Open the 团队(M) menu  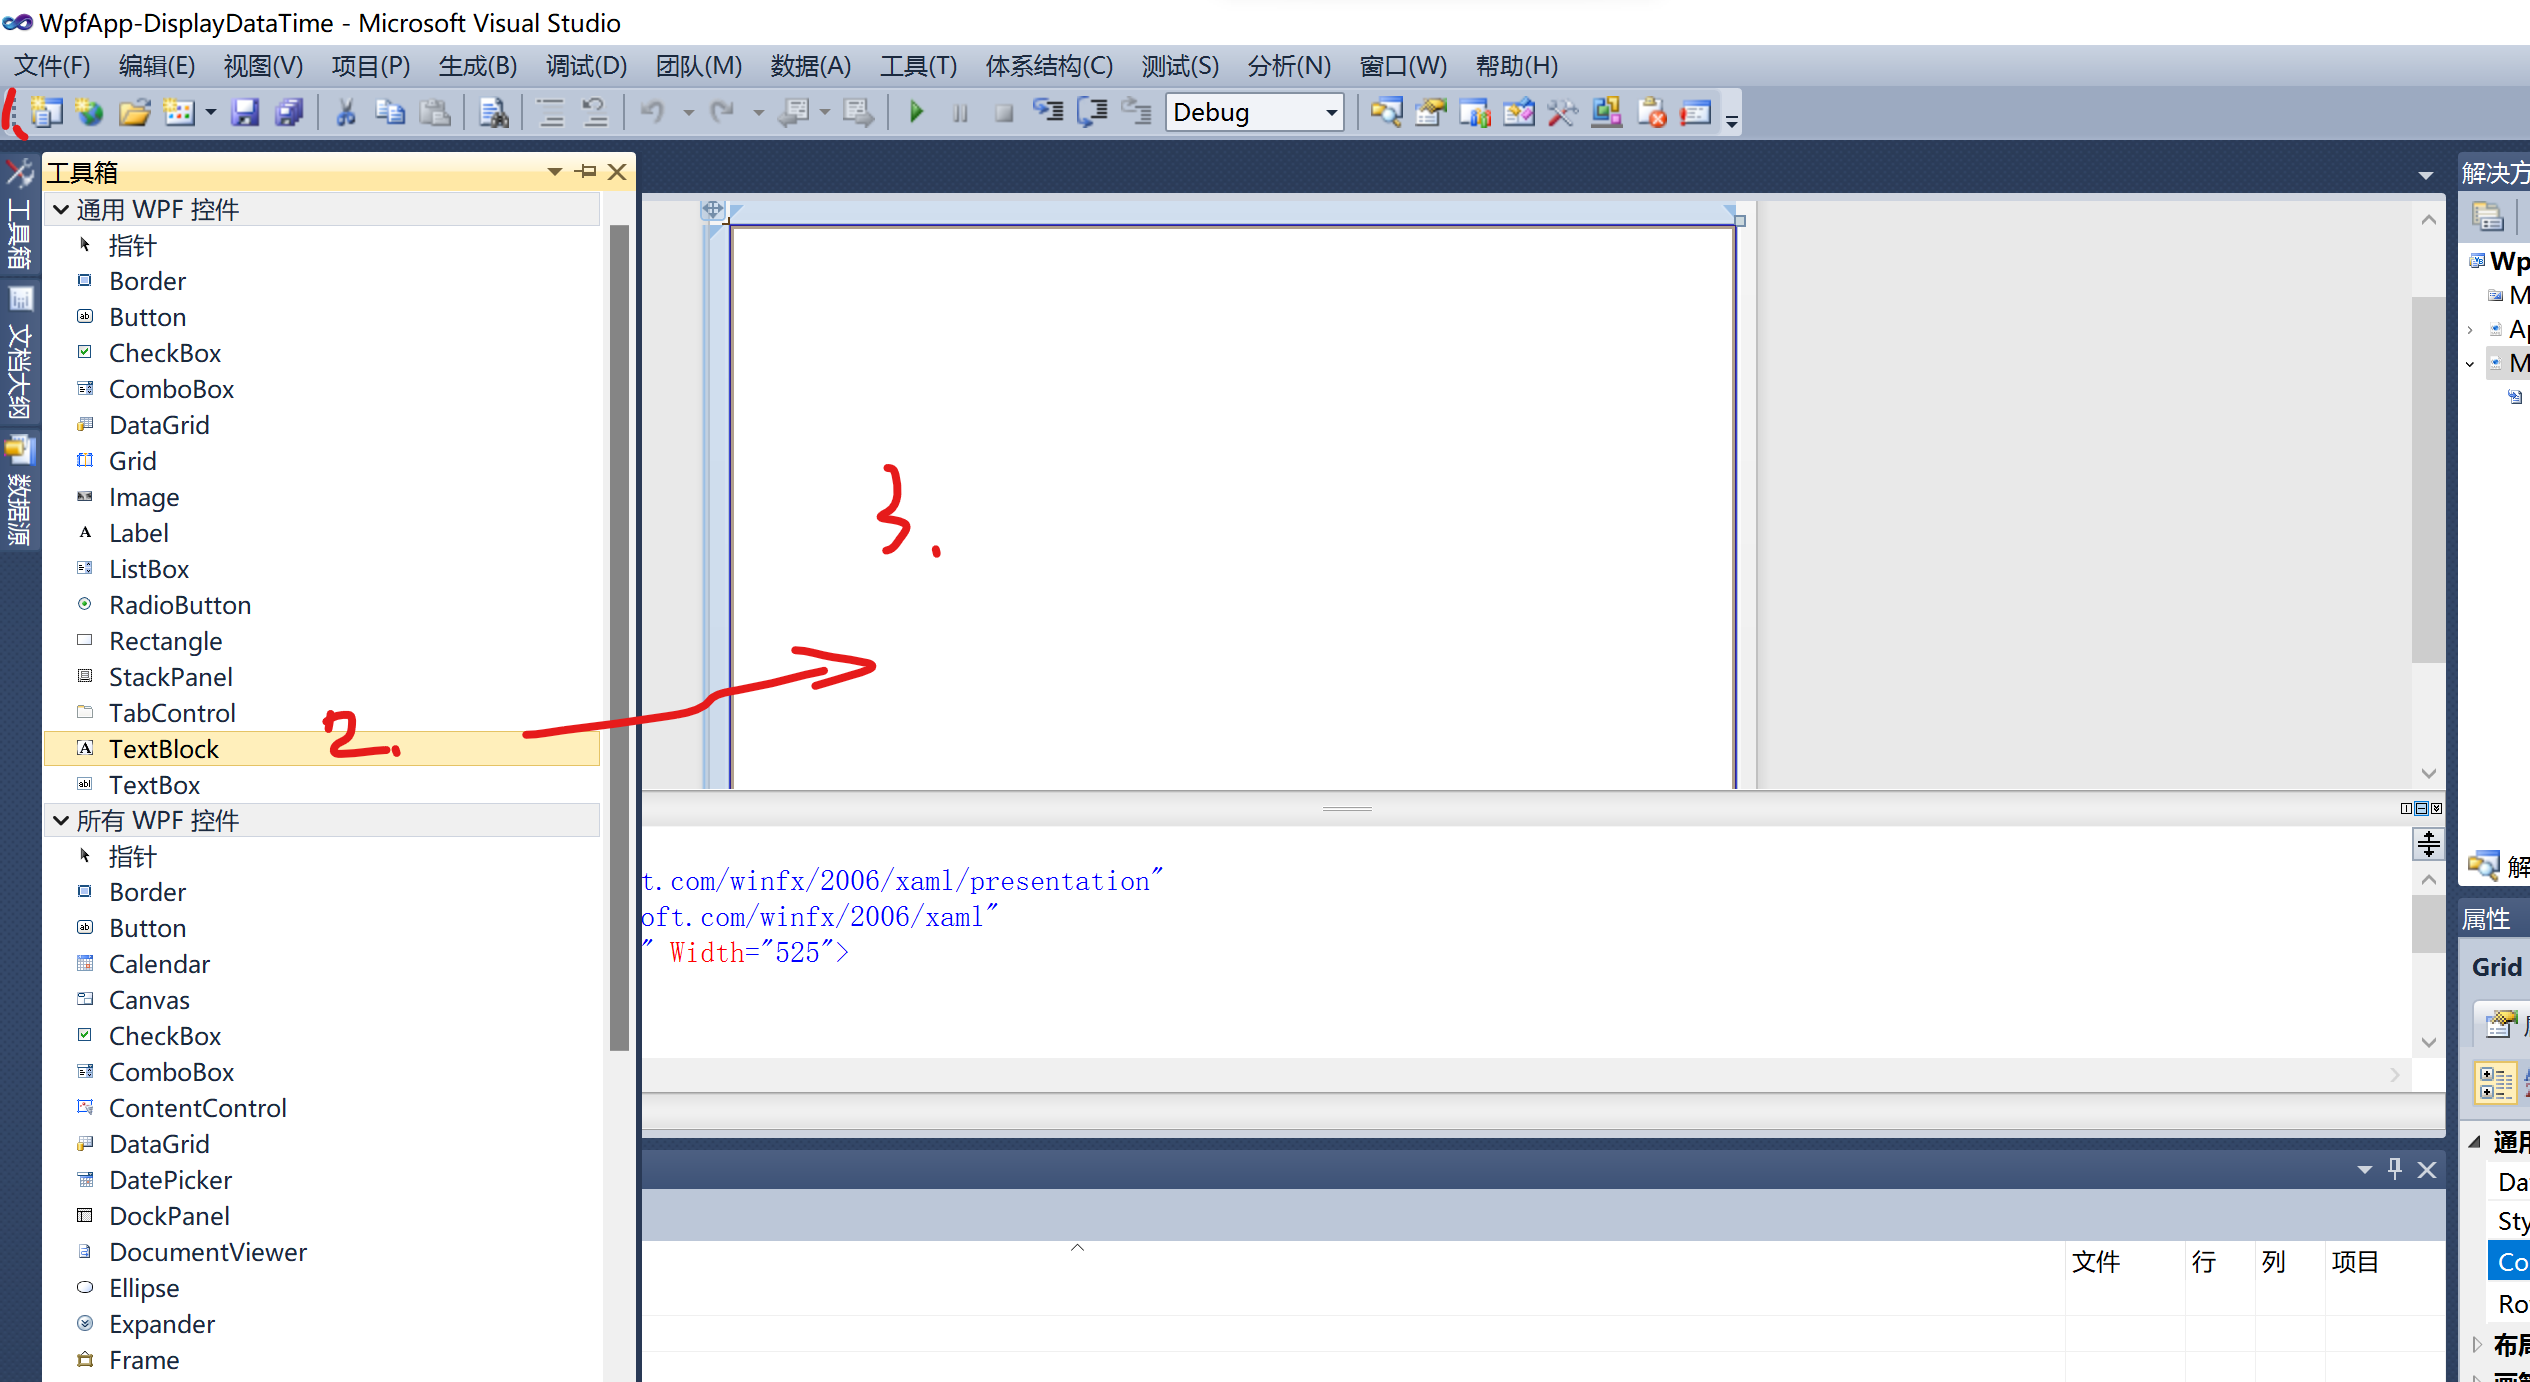[x=698, y=65]
